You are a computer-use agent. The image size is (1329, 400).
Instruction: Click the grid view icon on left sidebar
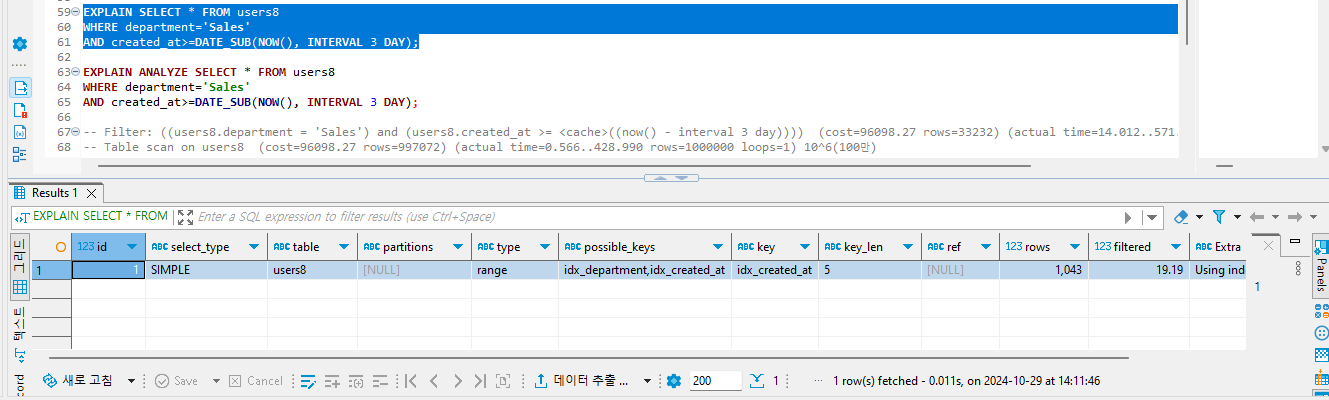click(20, 288)
